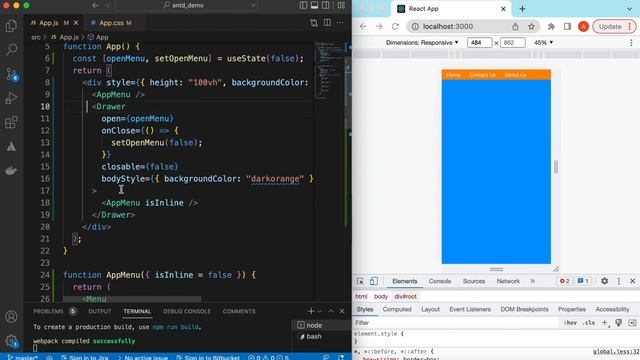Toggle the primary sidebar layout icon
The height and width of the screenshot is (360, 640).
click(303, 5)
